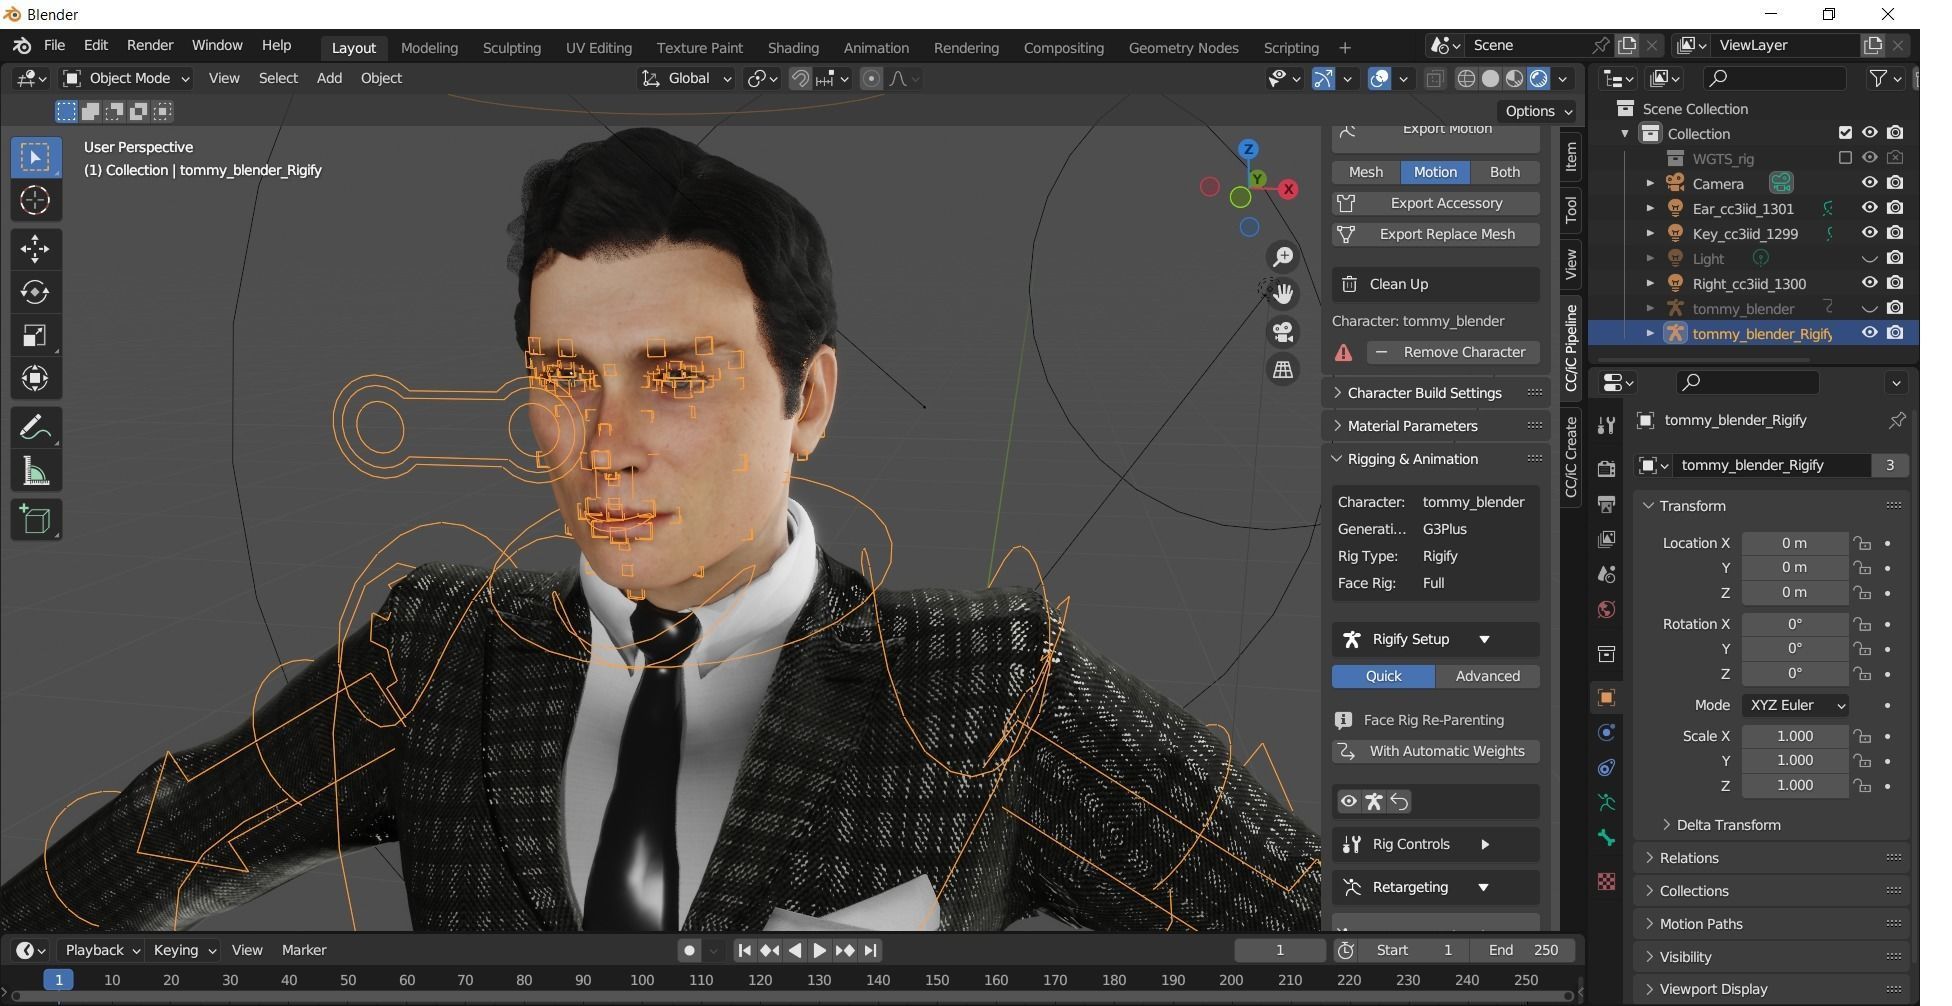The image size is (1952, 1006).
Task: Select the Move tool
Action: tap(35, 249)
